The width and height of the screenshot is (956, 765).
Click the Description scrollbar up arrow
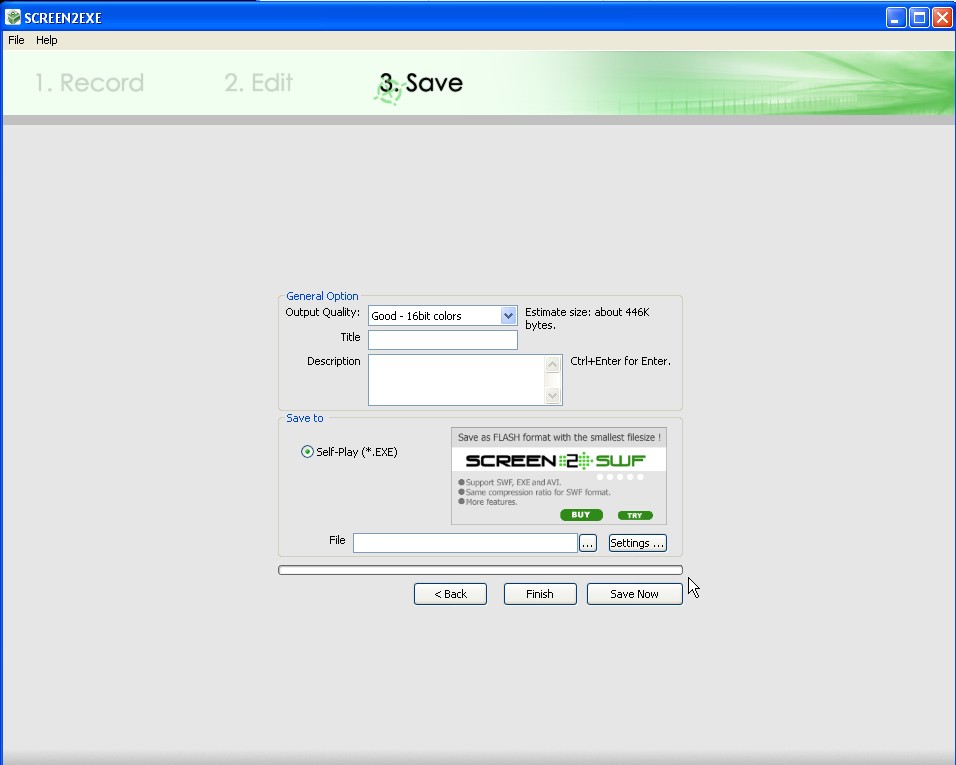click(x=552, y=365)
